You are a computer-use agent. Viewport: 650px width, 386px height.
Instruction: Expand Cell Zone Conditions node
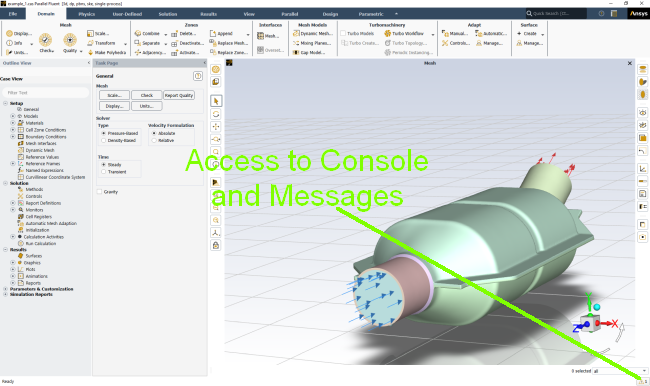point(13,130)
